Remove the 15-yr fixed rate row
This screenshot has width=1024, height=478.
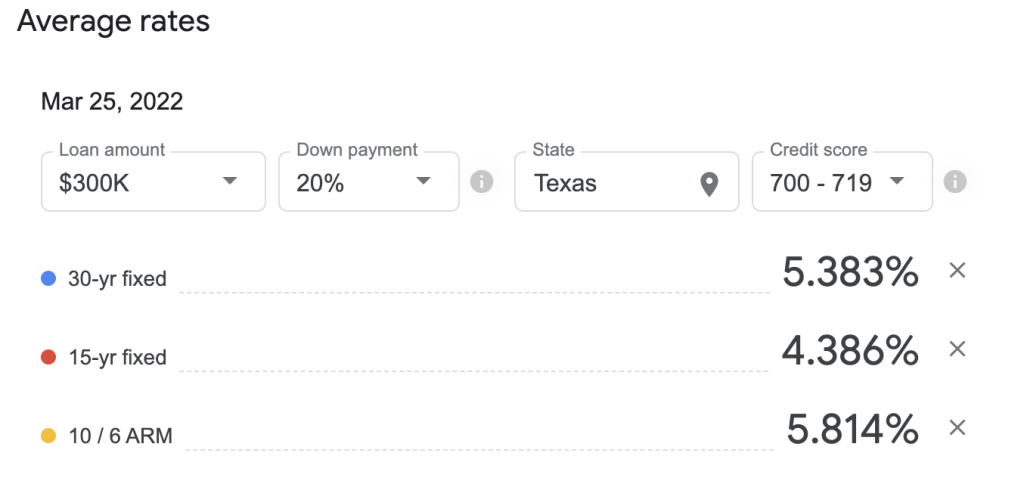point(957,349)
